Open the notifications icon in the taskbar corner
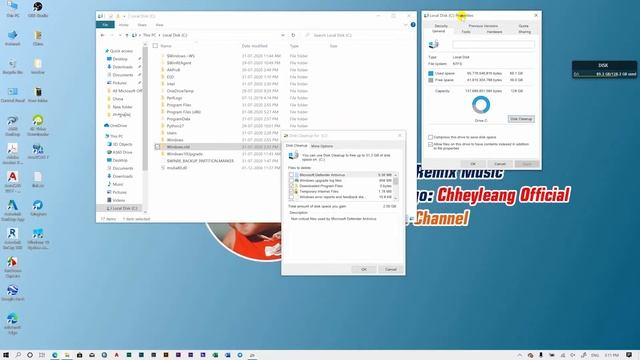The image size is (640, 360). [629, 355]
